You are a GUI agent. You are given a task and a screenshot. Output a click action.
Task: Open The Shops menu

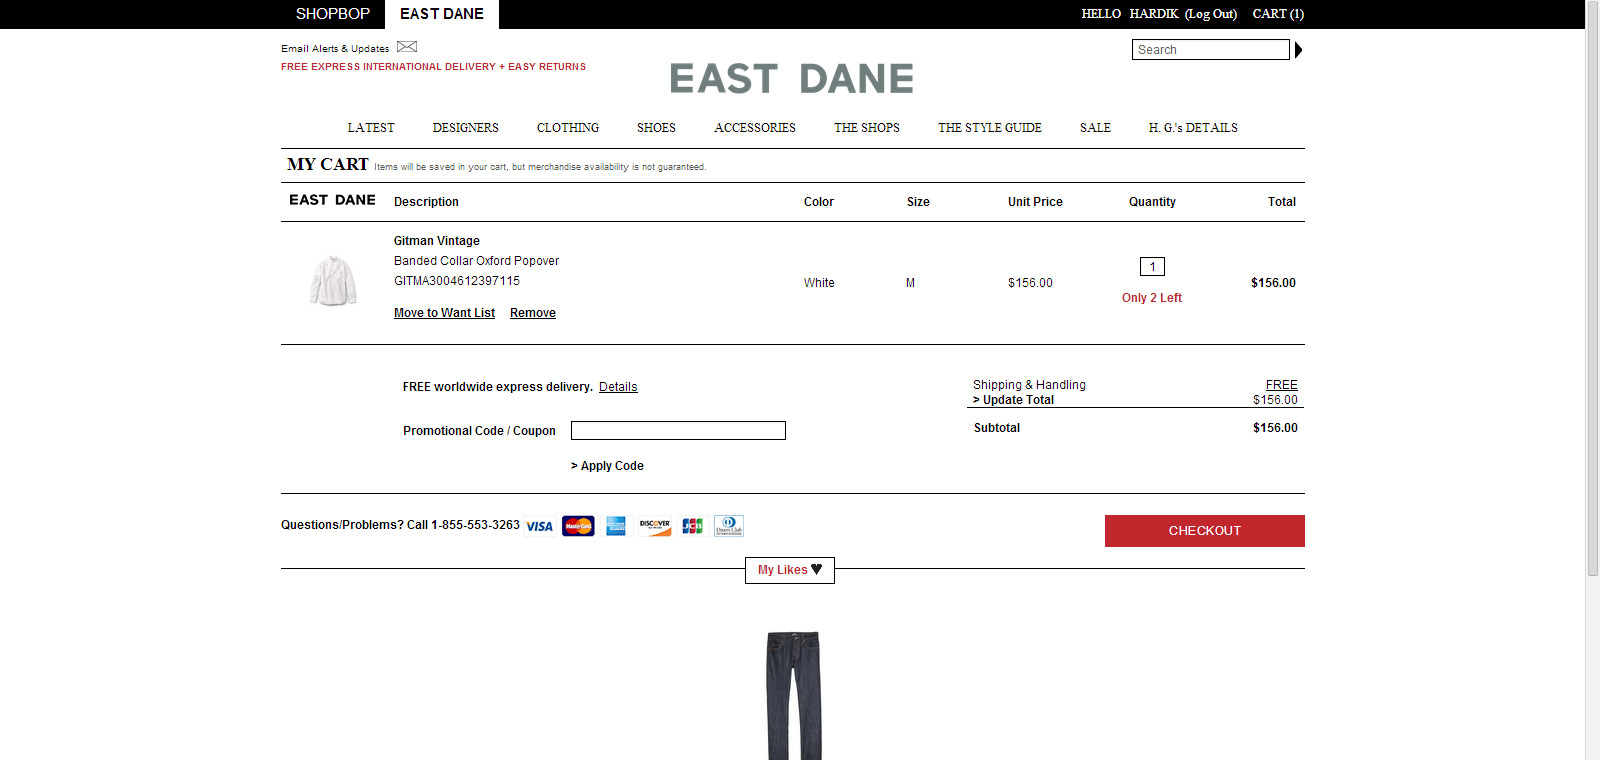(x=867, y=128)
